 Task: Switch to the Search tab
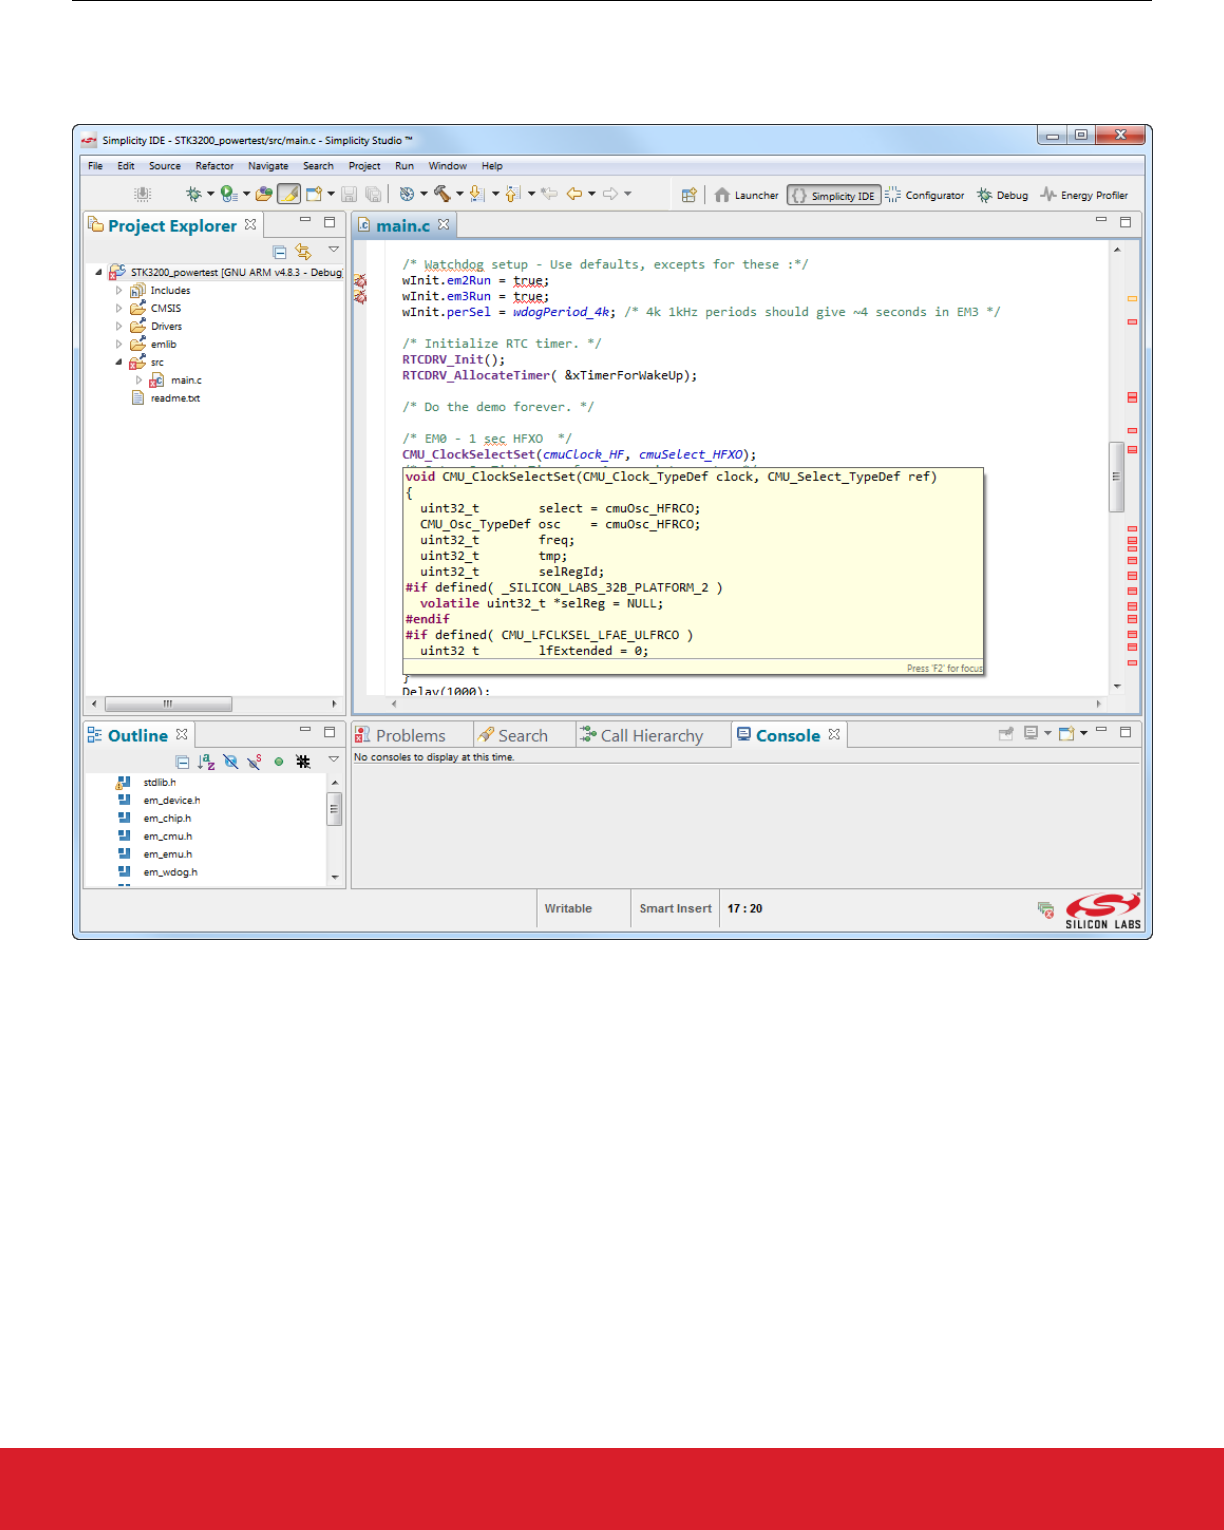pos(513,735)
